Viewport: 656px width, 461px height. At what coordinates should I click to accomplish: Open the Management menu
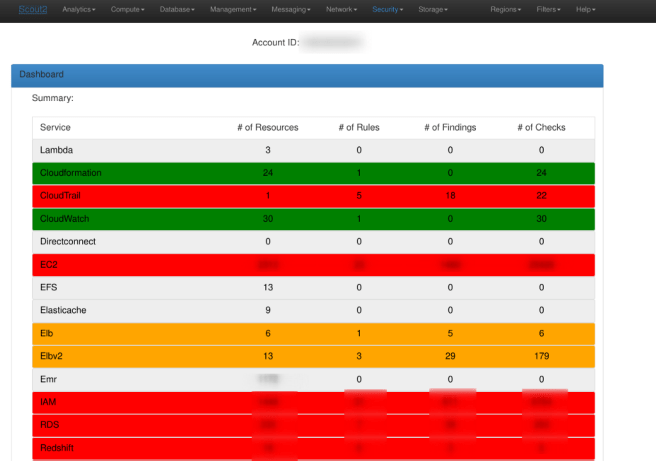tap(234, 9)
